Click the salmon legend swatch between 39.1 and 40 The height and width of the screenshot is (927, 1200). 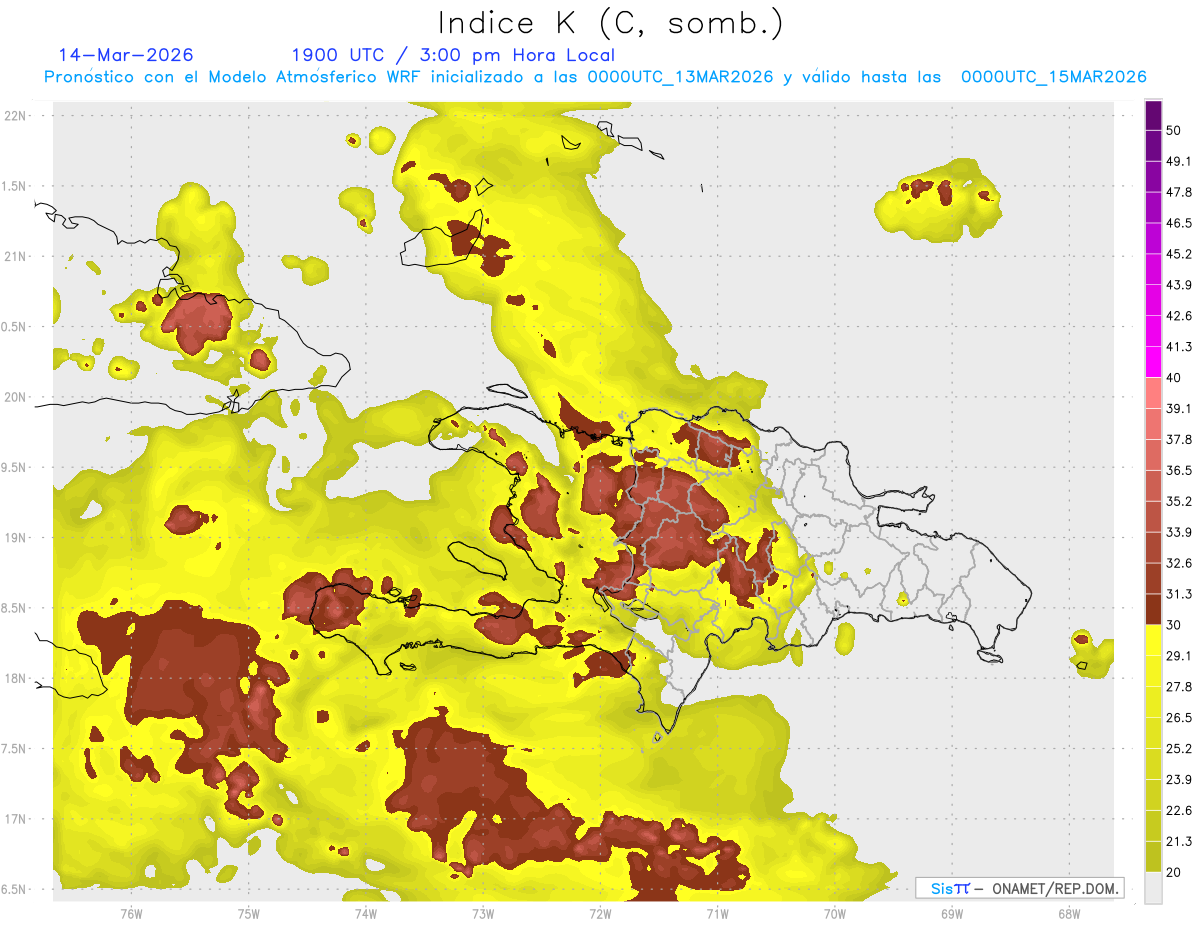click(1153, 393)
